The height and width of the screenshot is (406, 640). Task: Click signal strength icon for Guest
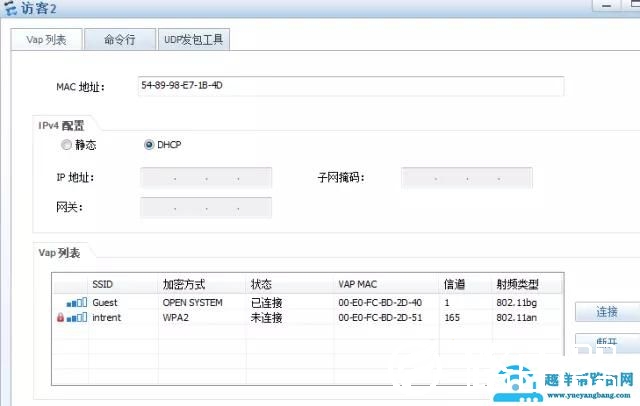coord(77,303)
